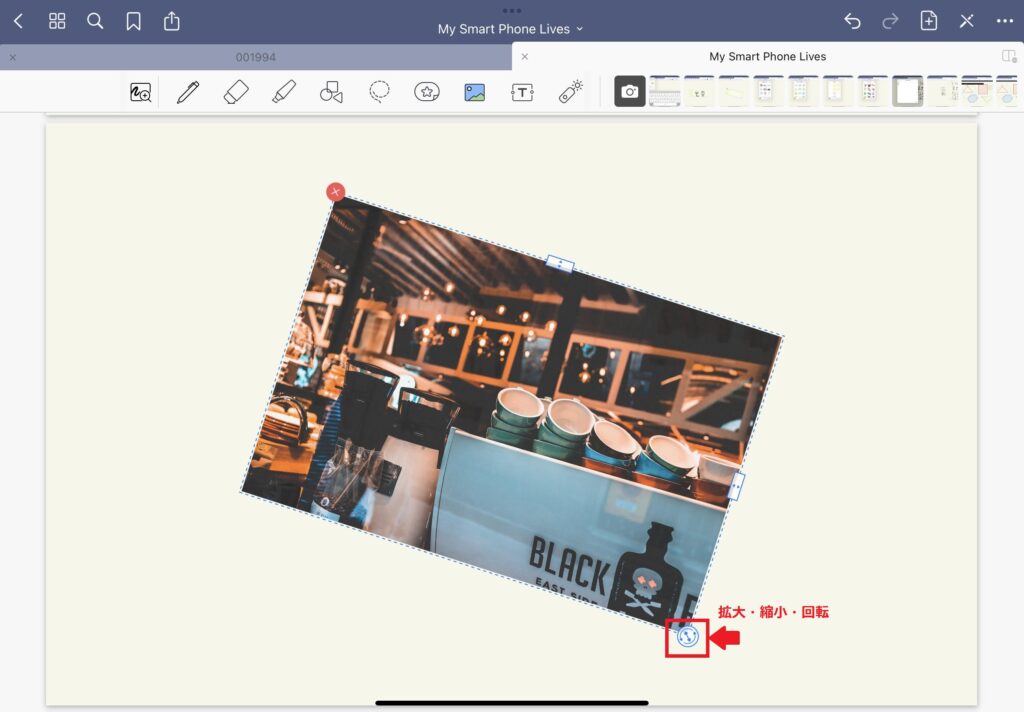Close the My Smart Phone Lives tab
The width and height of the screenshot is (1024, 712).
click(525, 57)
